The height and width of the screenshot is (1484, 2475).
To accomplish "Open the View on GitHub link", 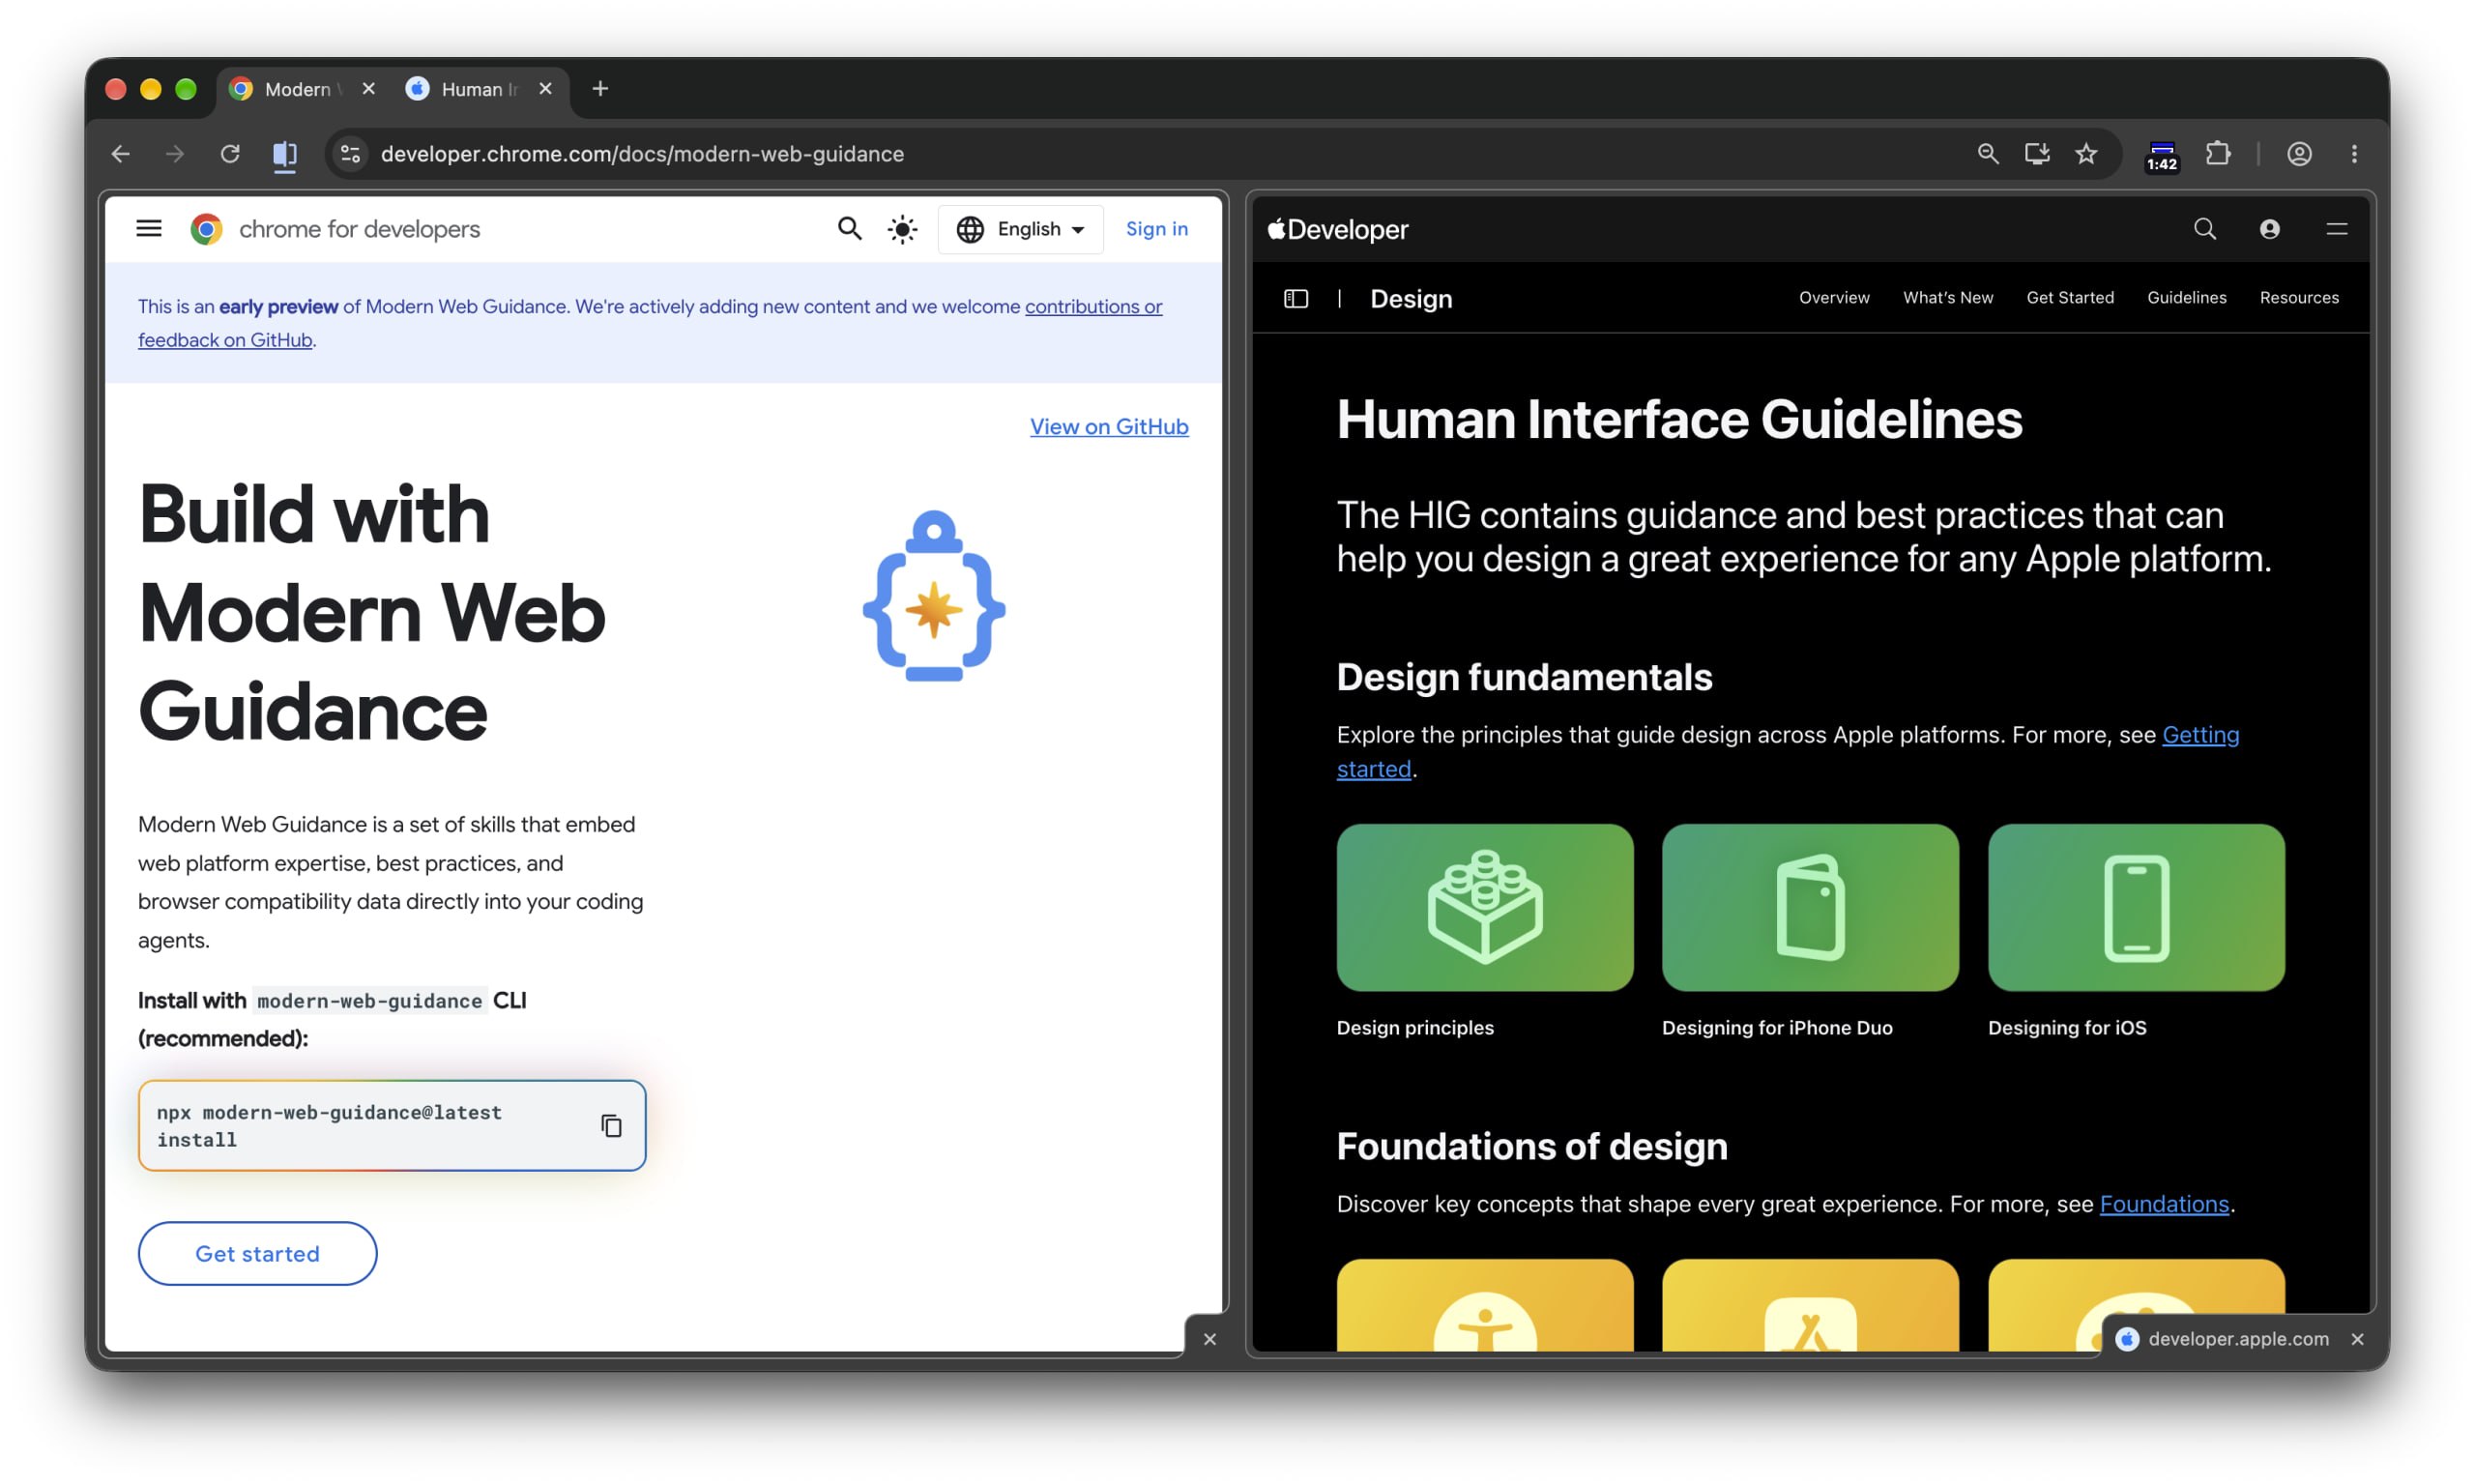I will 1109,427.
